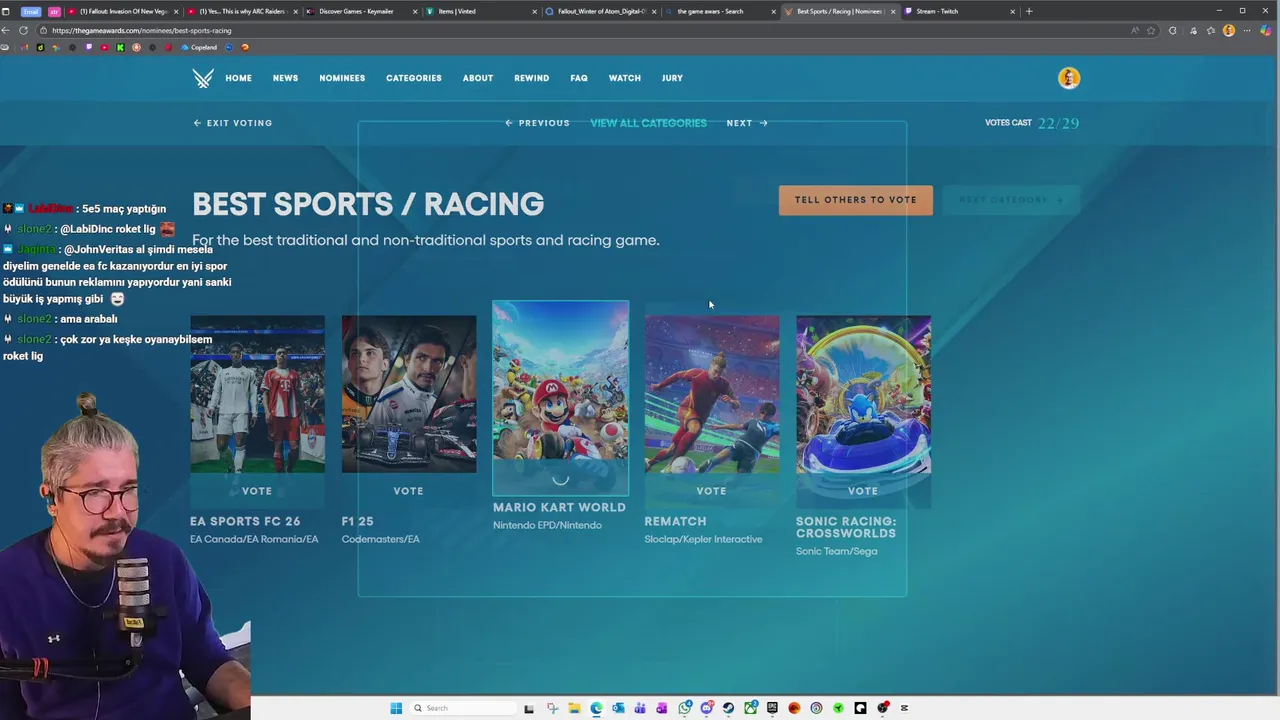Open the HOME menu item
This screenshot has width=1280, height=720.
(238, 78)
